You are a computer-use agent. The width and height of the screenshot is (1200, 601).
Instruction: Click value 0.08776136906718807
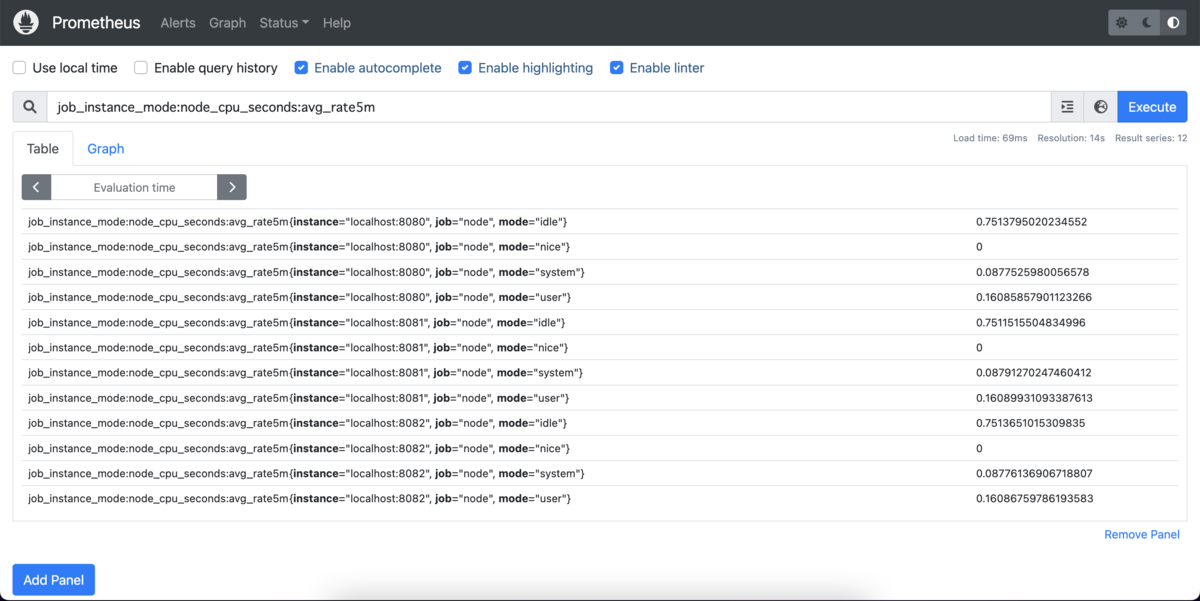[x=1034, y=473]
